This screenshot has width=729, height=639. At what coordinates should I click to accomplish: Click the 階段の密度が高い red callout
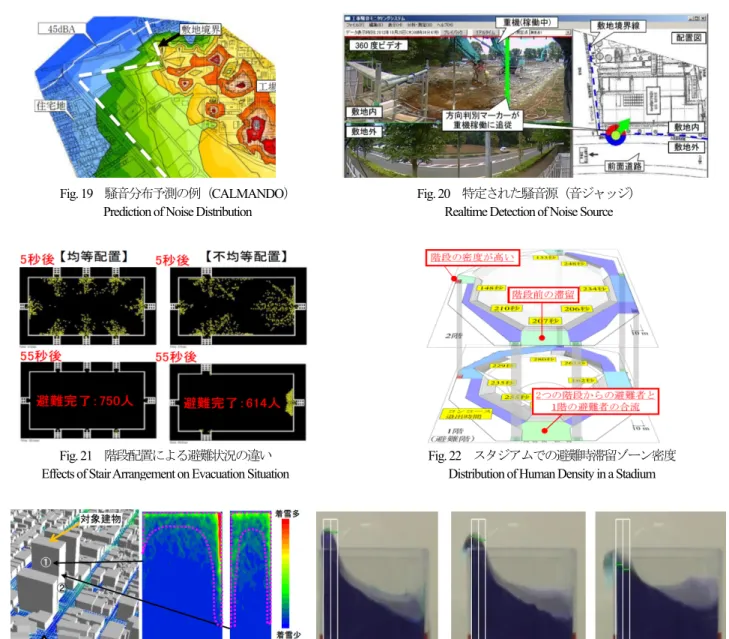coord(472,257)
